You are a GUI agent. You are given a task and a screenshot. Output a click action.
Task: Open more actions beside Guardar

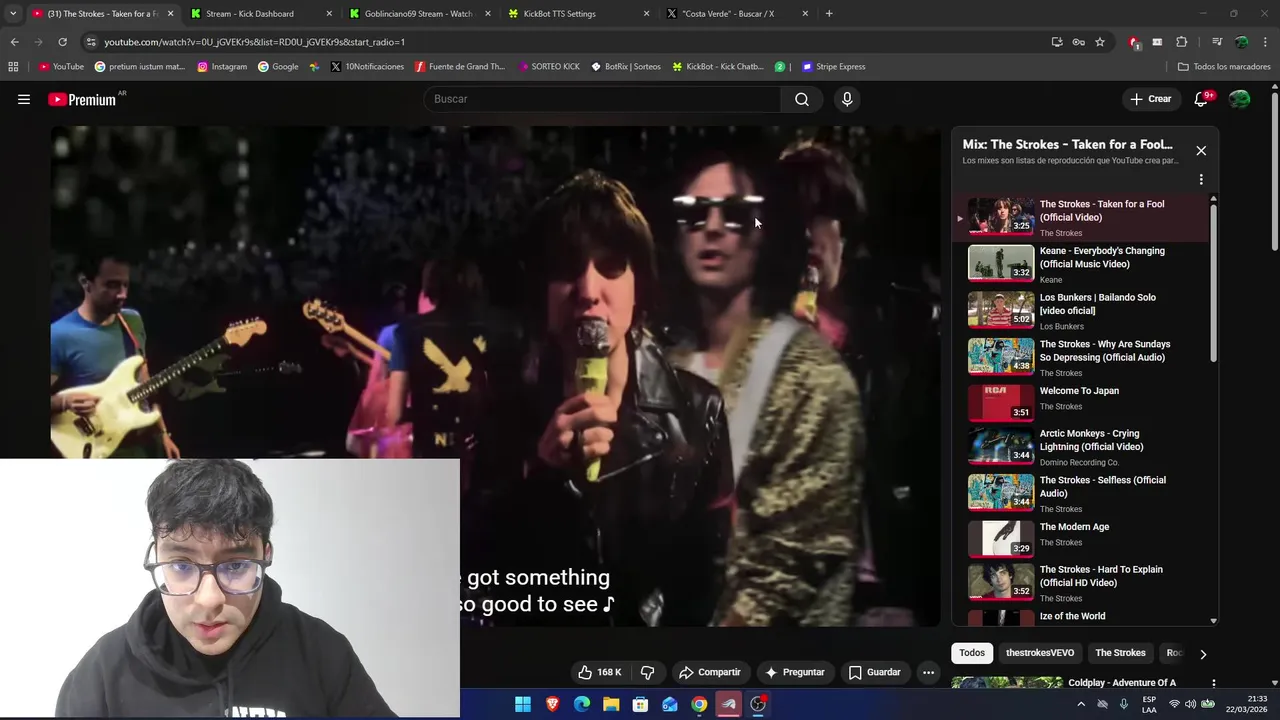tap(928, 672)
